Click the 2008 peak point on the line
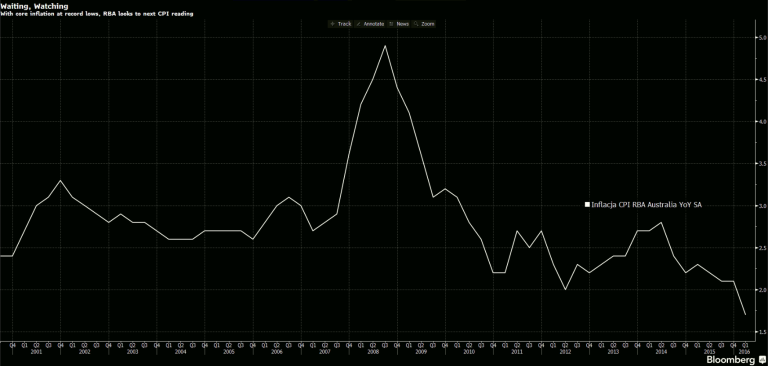768x366 pixels. pos(385,46)
